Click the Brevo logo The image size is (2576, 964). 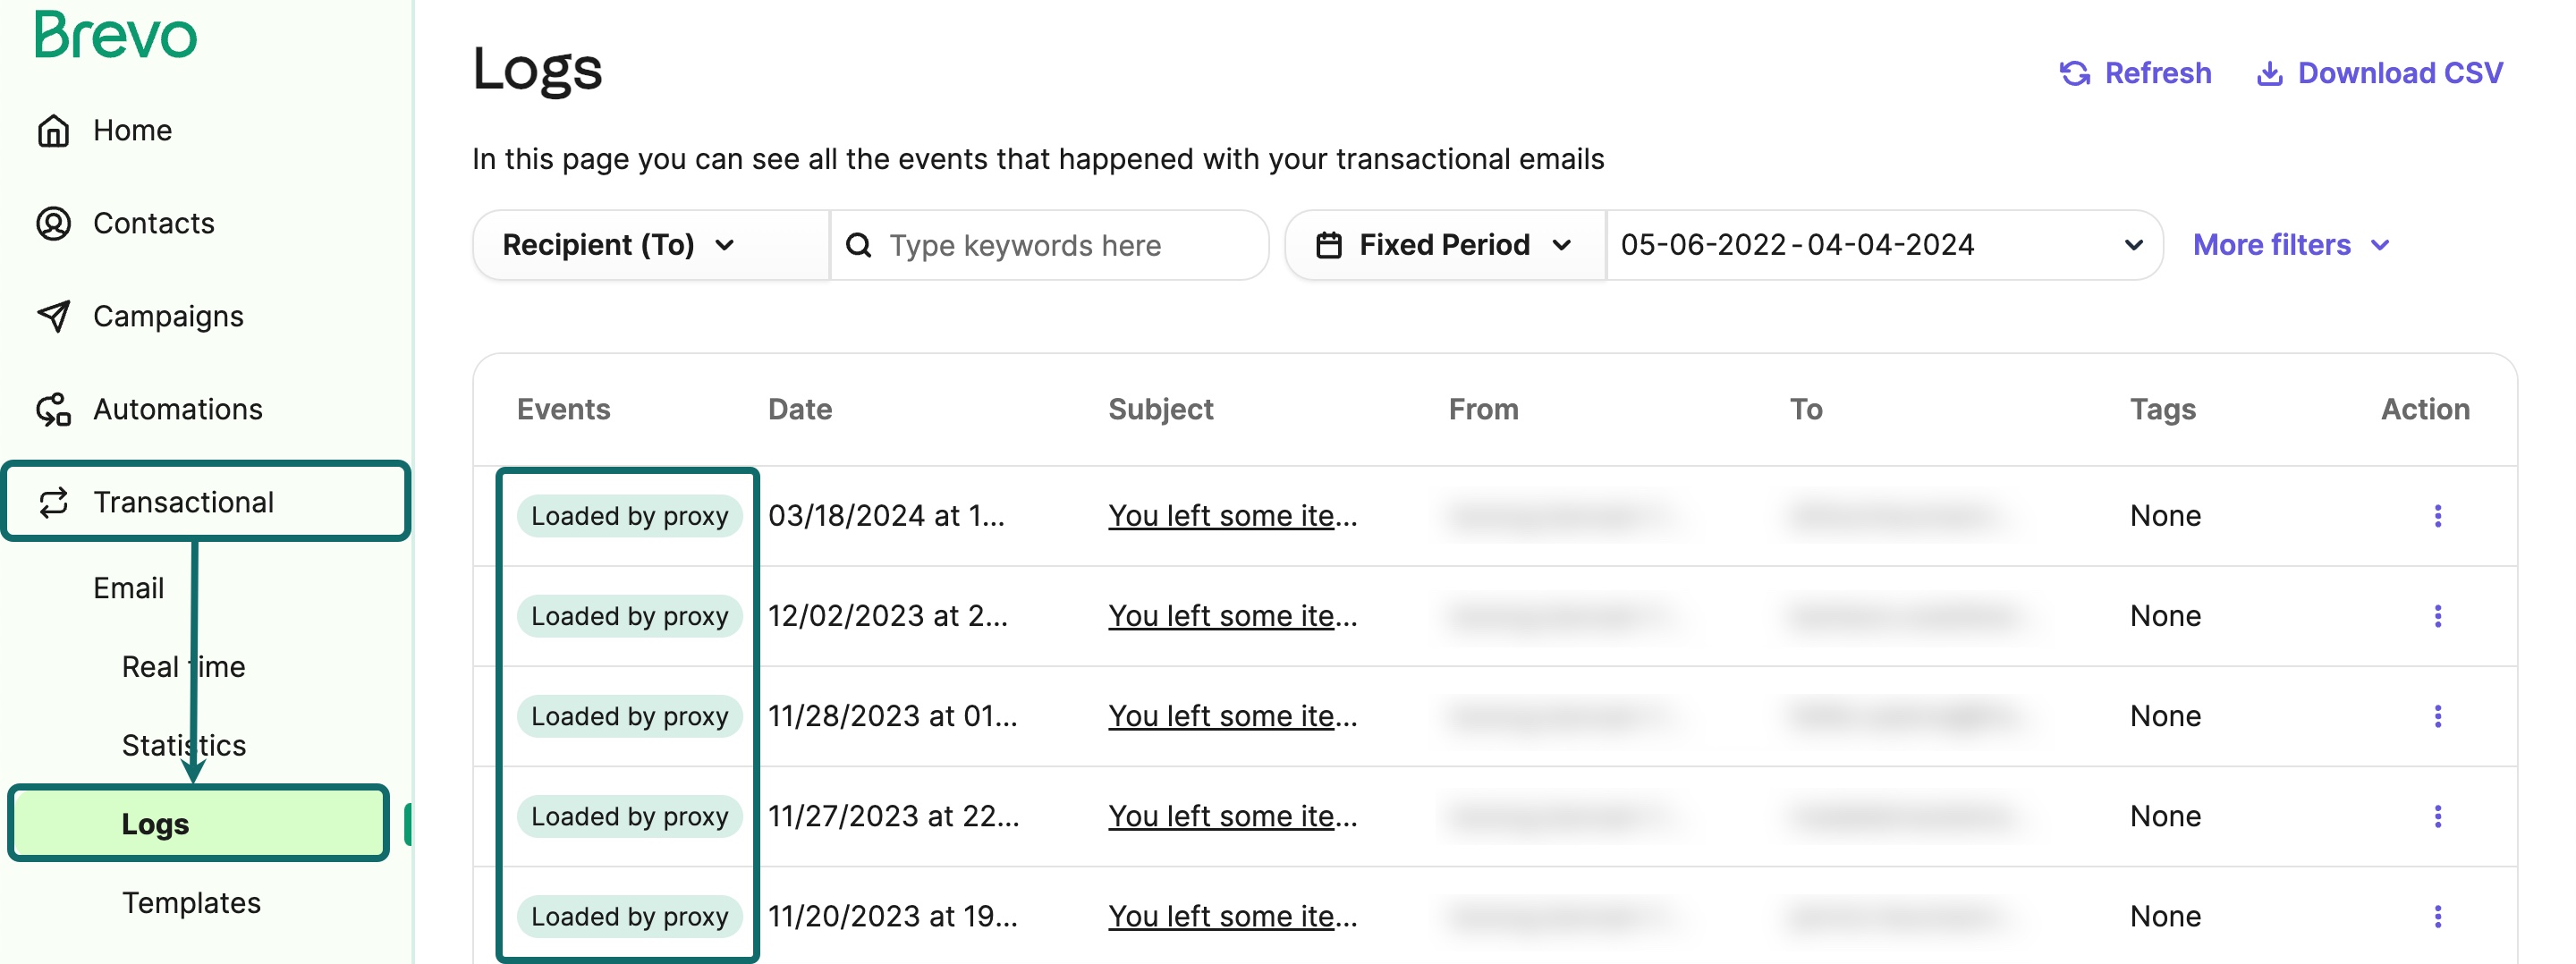click(116, 35)
